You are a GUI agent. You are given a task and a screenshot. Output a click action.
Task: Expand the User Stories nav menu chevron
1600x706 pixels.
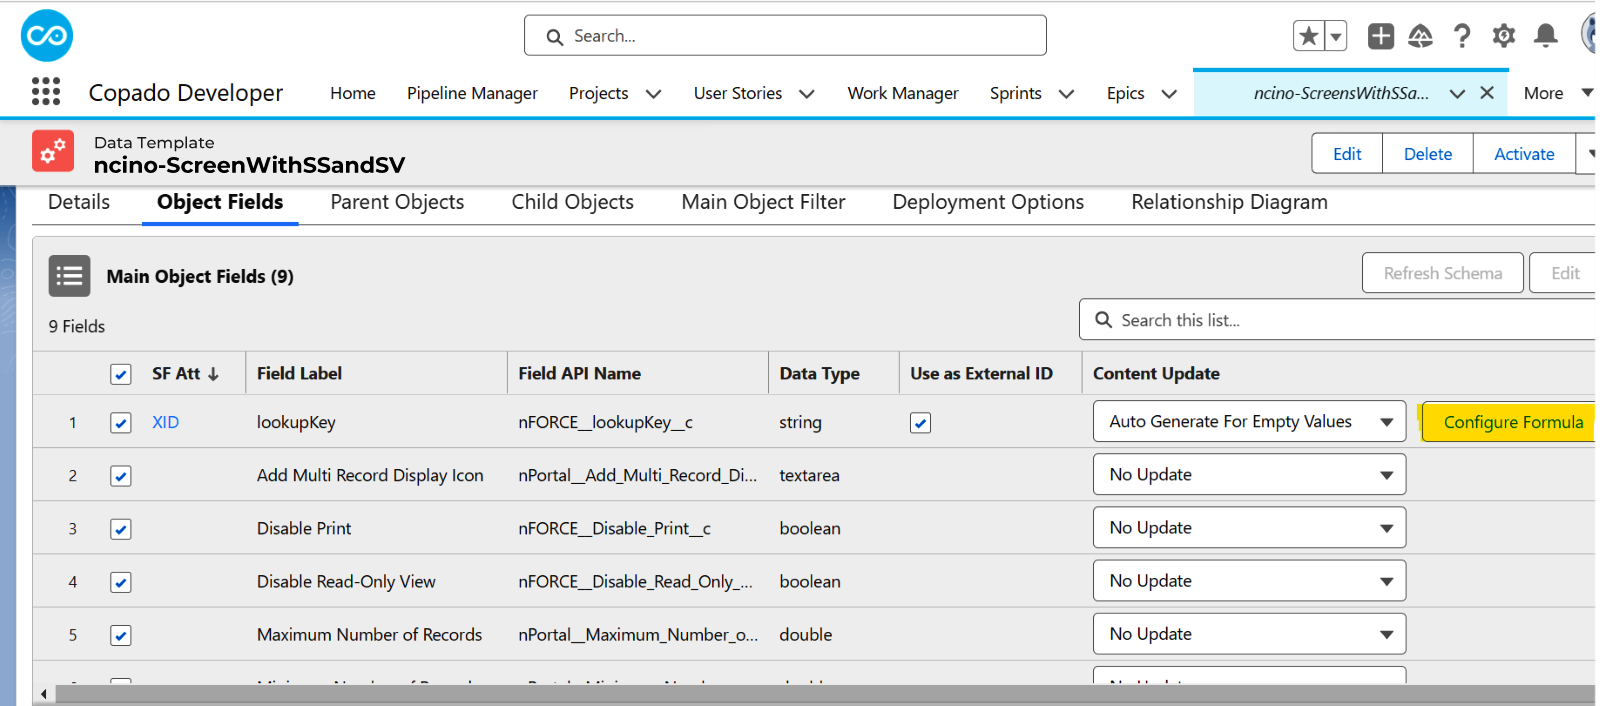pyautogui.click(x=807, y=94)
